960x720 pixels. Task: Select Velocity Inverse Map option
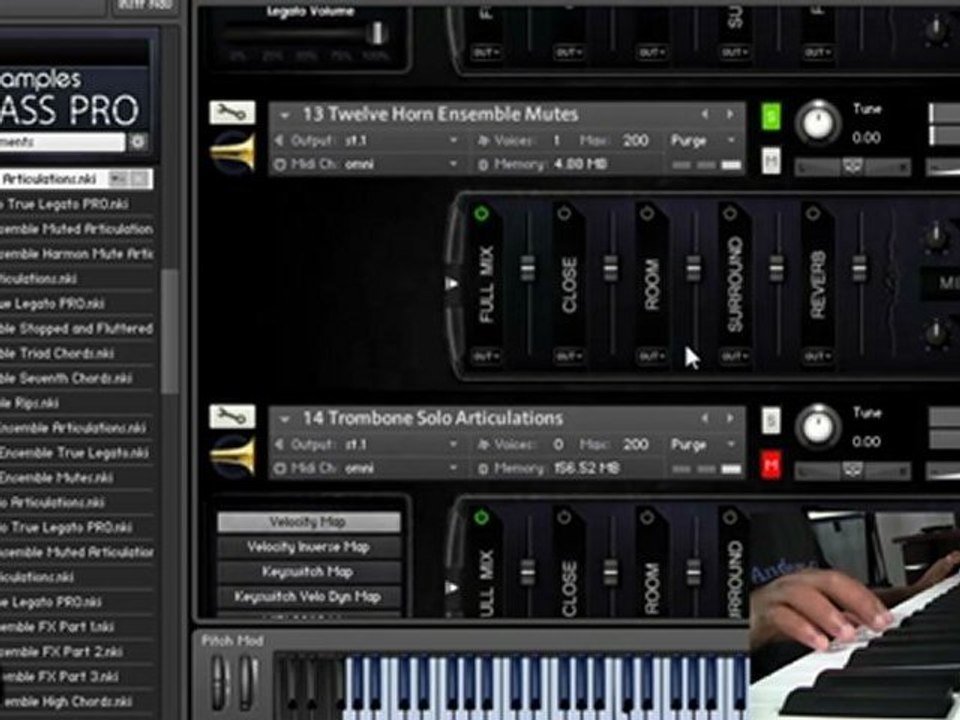coord(309,547)
